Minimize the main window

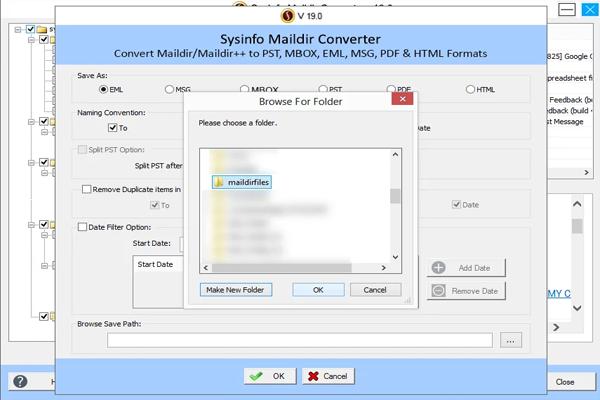567,9
